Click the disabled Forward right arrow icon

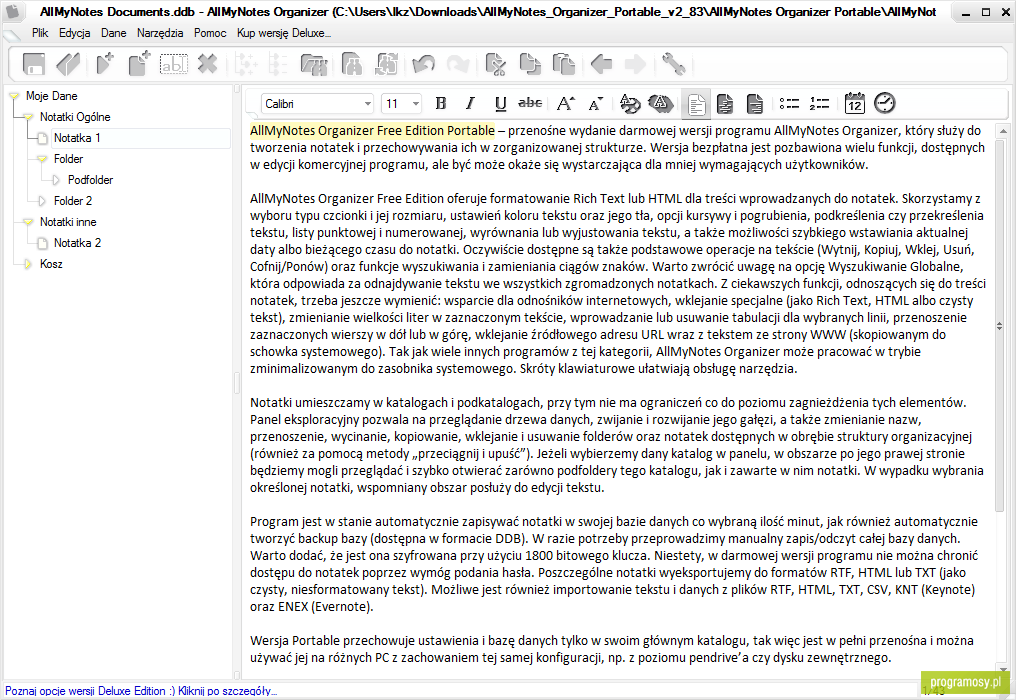635,64
